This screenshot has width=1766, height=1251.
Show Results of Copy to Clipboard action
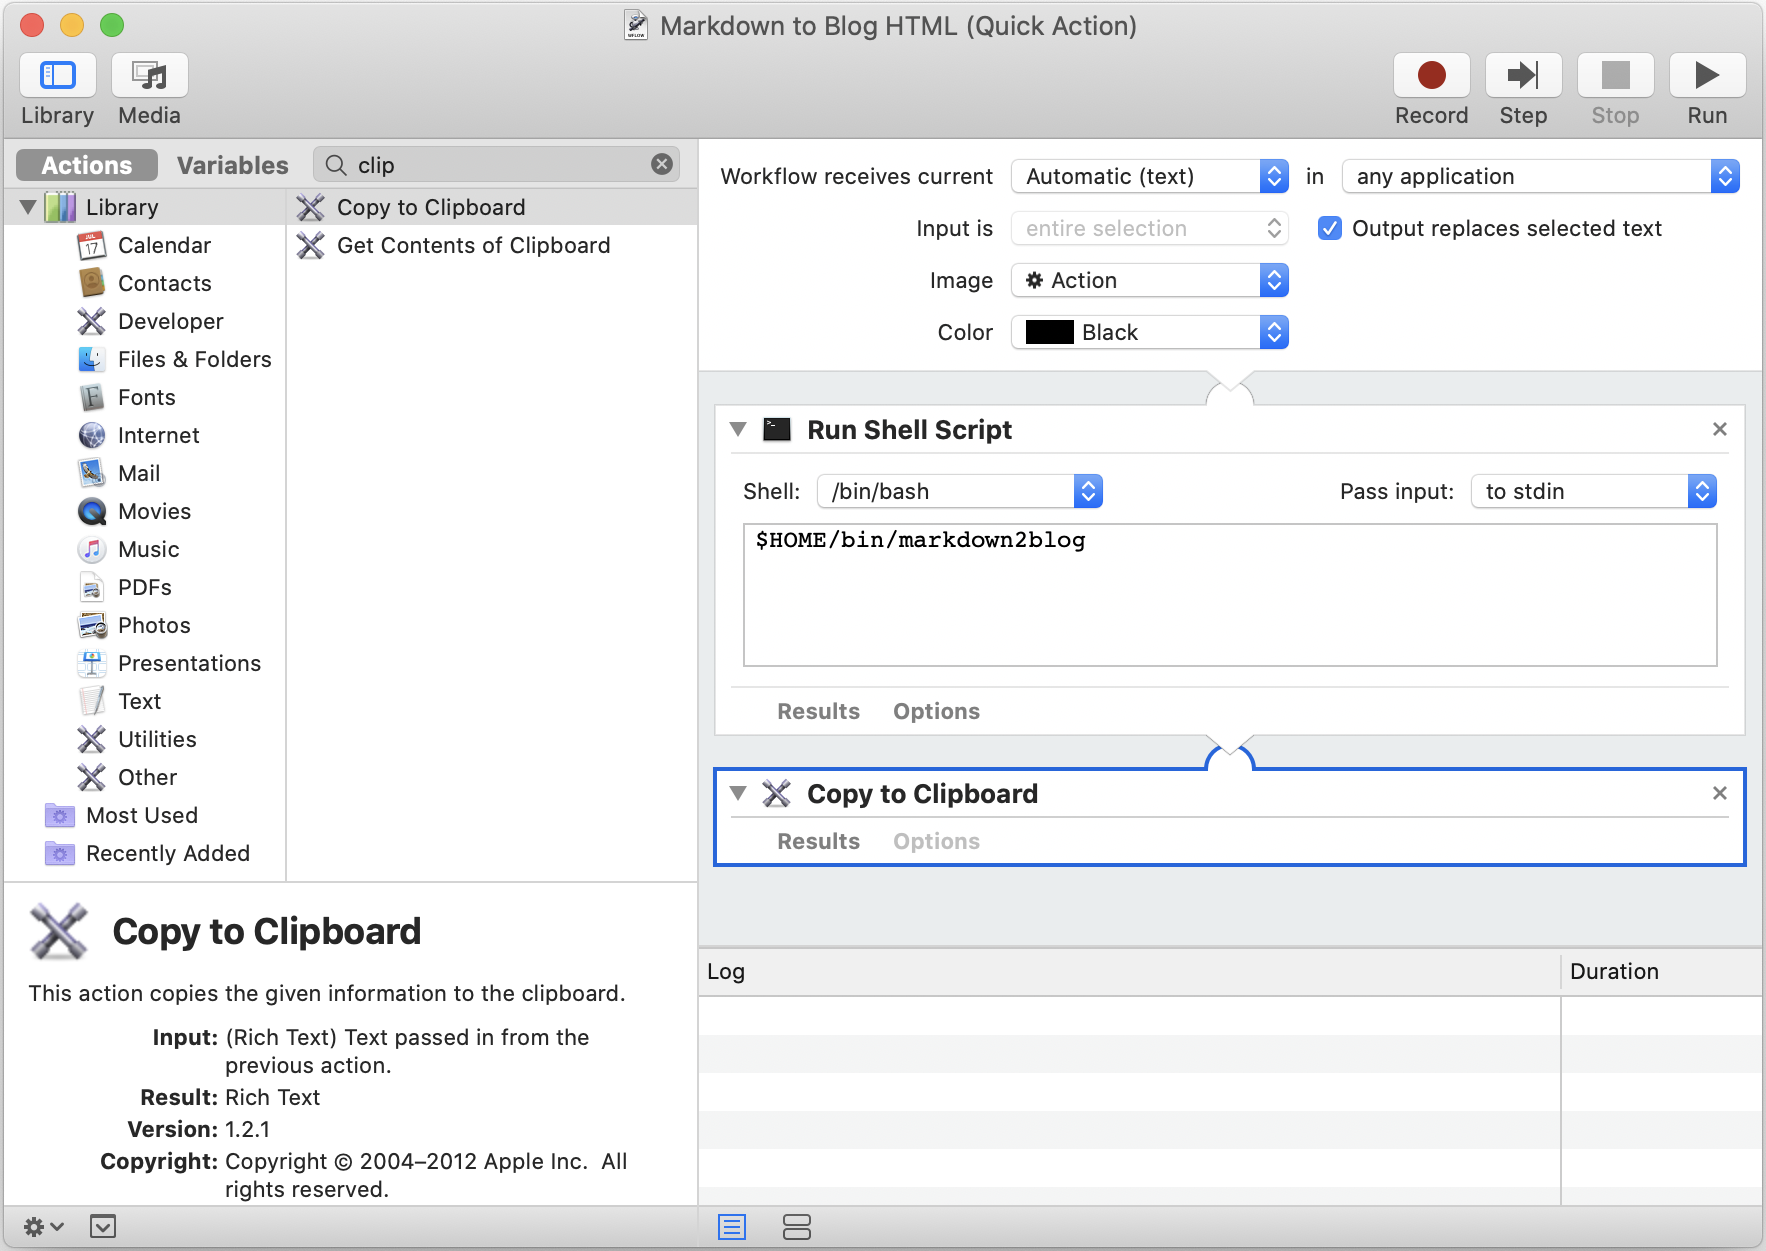pos(818,841)
